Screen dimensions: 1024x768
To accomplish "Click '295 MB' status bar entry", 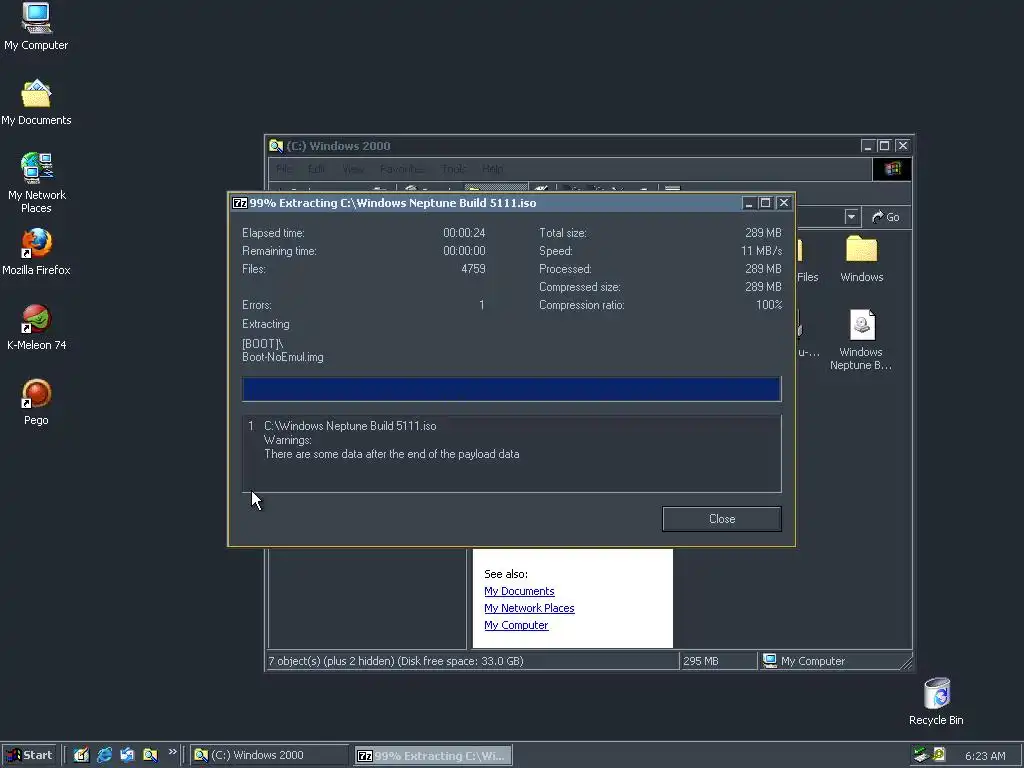I will tap(701, 661).
